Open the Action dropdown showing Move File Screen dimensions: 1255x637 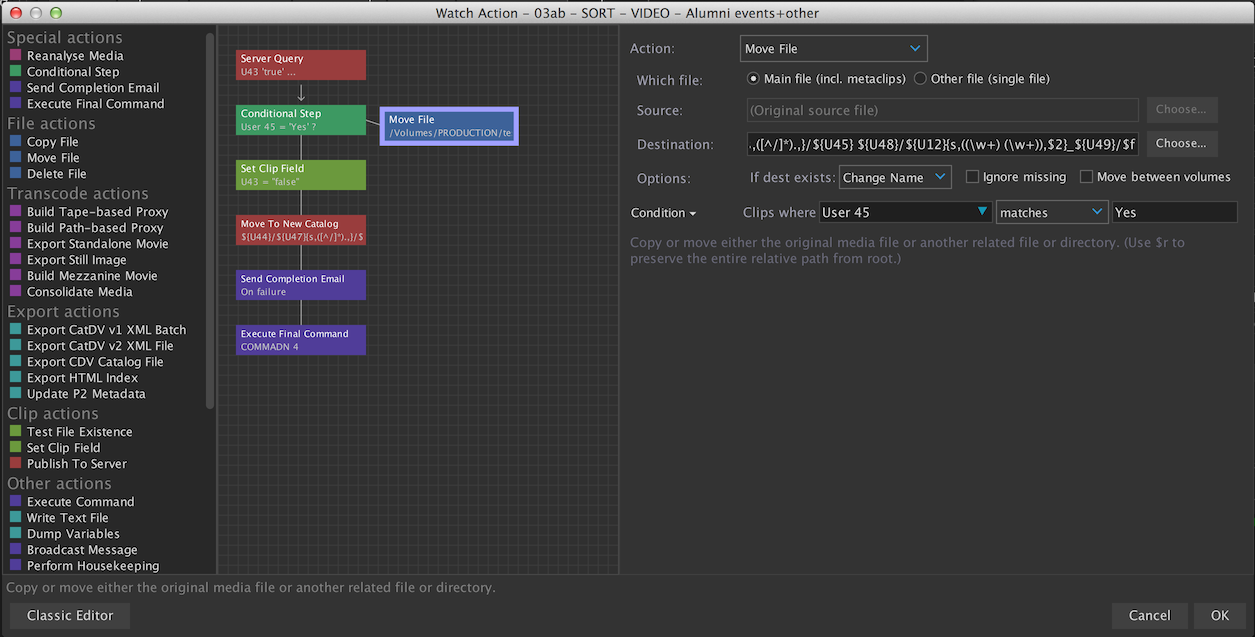833,49
